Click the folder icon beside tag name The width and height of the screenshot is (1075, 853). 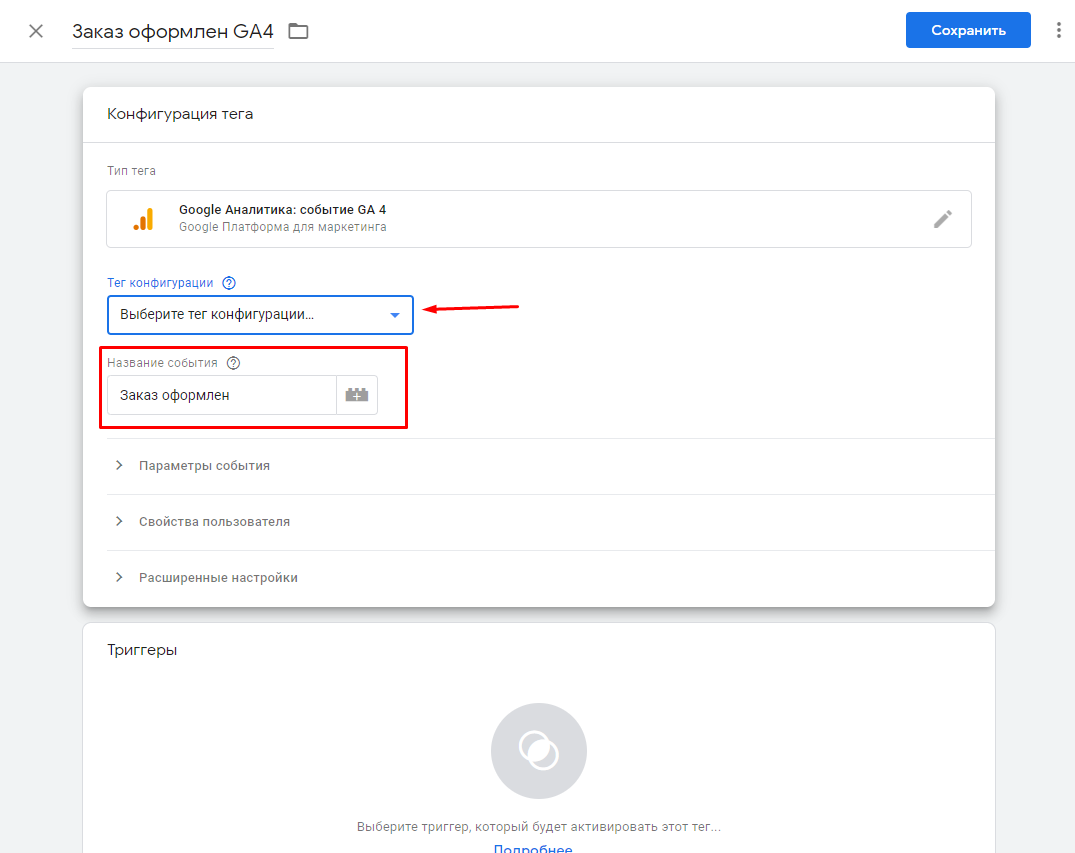pos(298,31)
